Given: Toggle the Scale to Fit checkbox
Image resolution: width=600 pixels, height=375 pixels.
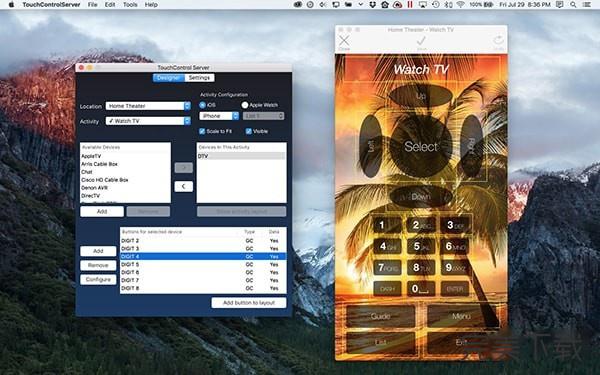Looking at the screenshot, I should pos(202,131).
